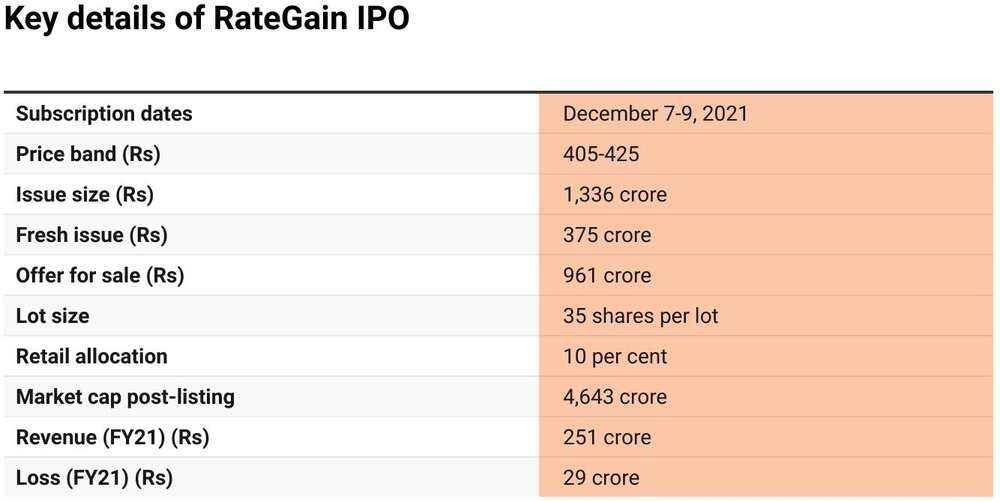
Task: Click the 4,643 crore market cap value
Action: pyautogui.click(x=615, y=397)
